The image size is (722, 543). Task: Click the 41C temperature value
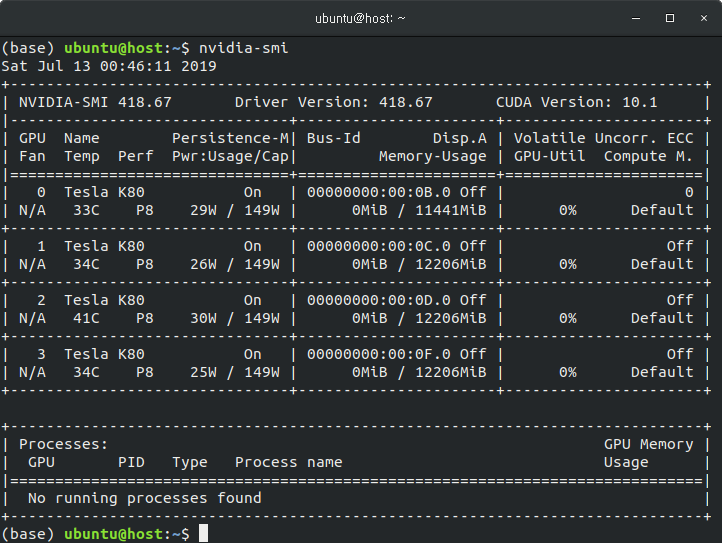87,318
